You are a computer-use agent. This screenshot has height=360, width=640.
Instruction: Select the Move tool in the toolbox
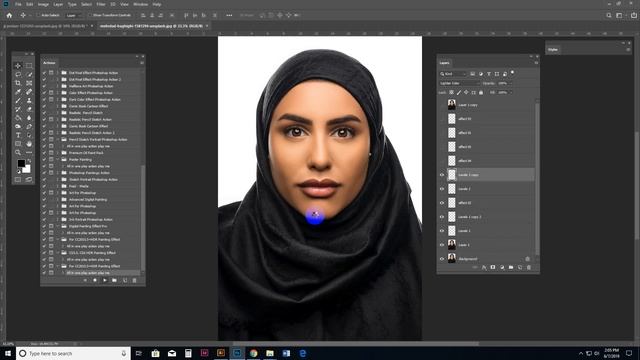point(18,66)
